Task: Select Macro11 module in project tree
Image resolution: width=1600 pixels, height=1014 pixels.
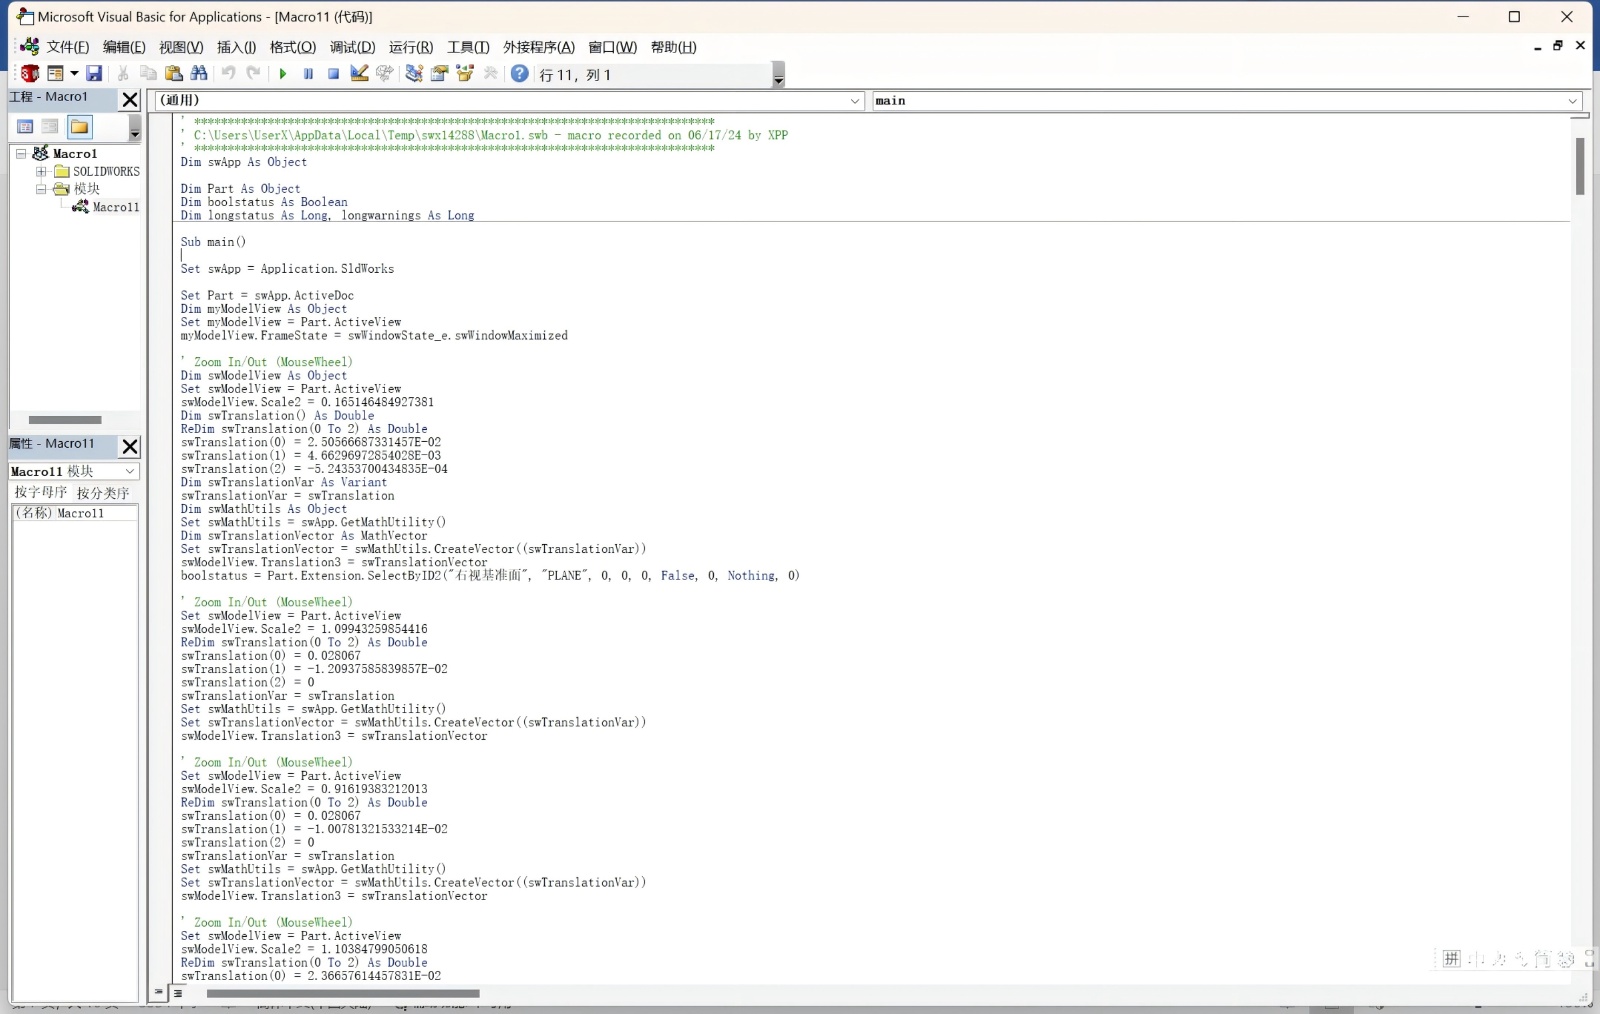Action: point(115,207)
